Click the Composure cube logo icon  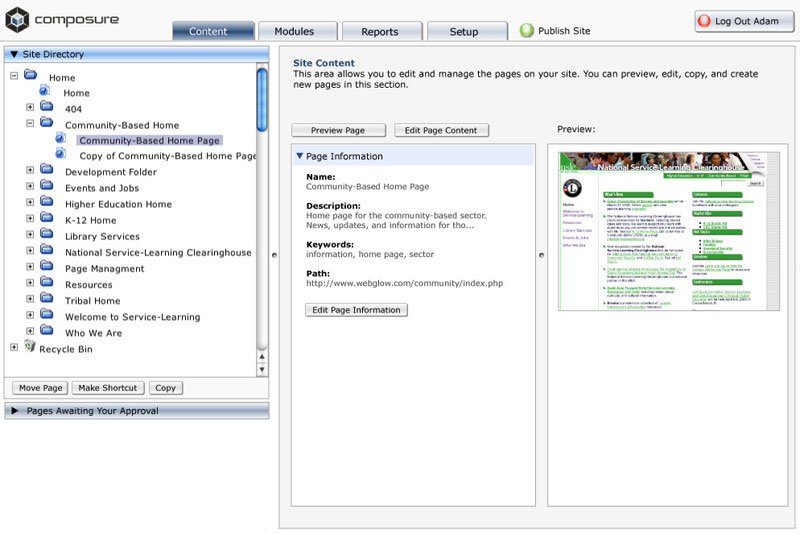coord(18,20)
